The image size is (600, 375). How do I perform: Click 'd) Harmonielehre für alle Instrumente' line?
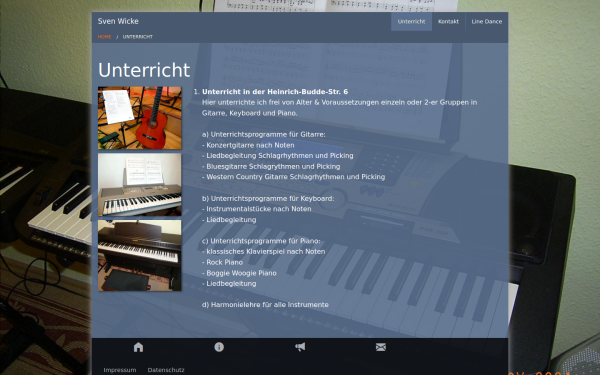(x=265, y=305)
